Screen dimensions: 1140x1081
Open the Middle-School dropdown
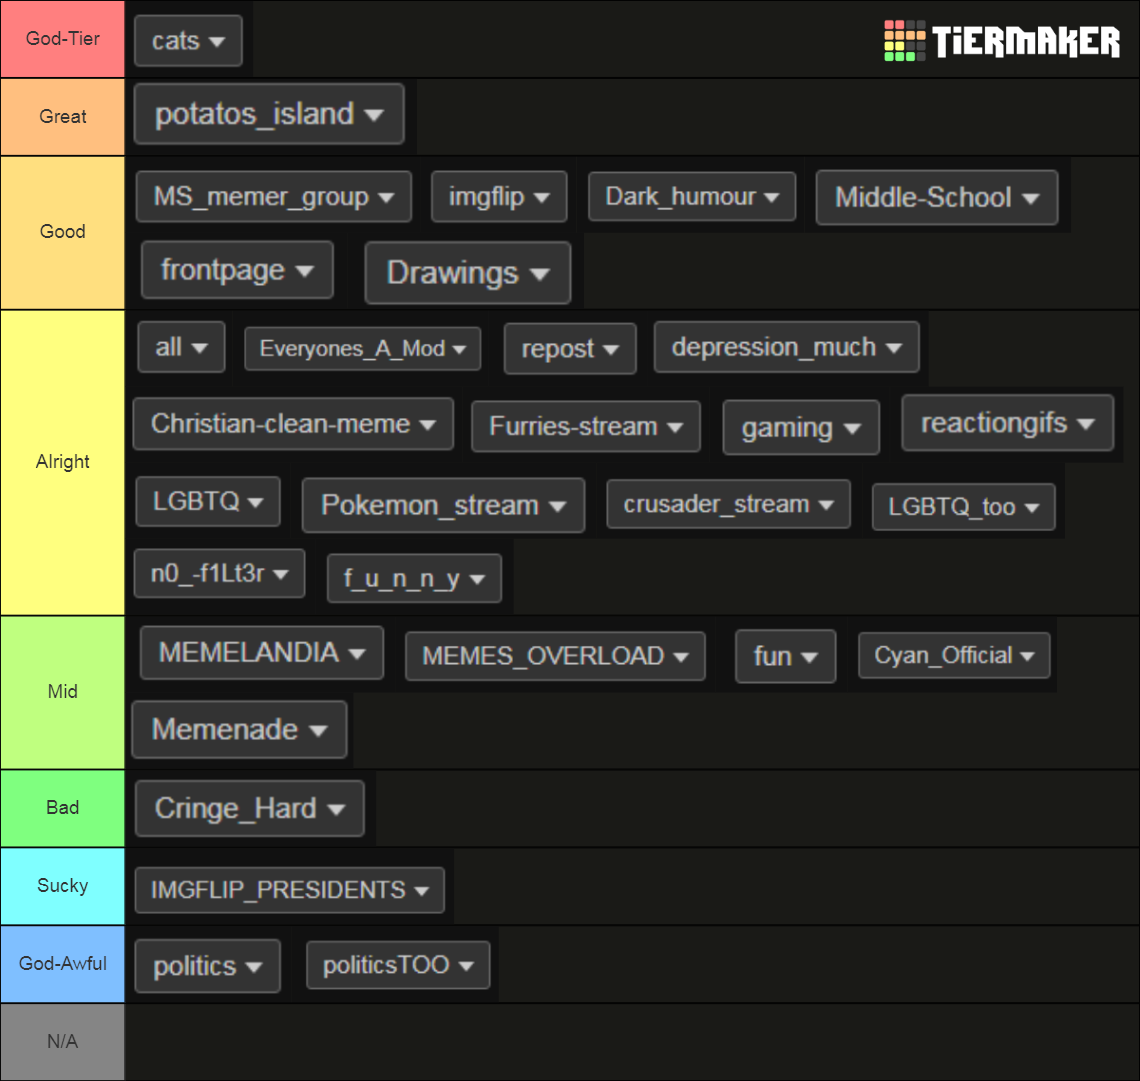[936, 197]
